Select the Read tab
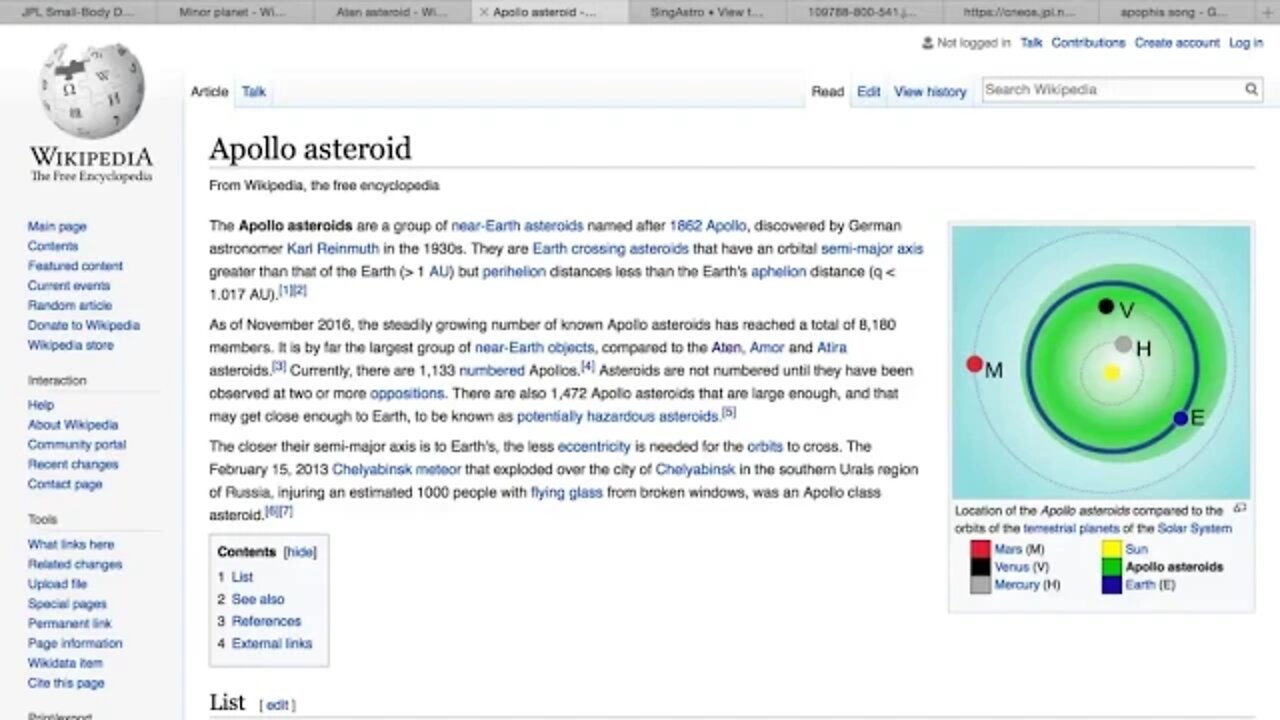The width and height of the screenshot is (1280, 720). pos(827,91)
